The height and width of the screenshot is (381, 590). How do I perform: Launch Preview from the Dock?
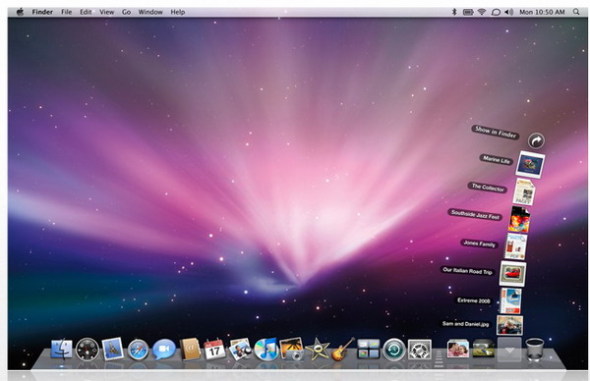[240, 349]
